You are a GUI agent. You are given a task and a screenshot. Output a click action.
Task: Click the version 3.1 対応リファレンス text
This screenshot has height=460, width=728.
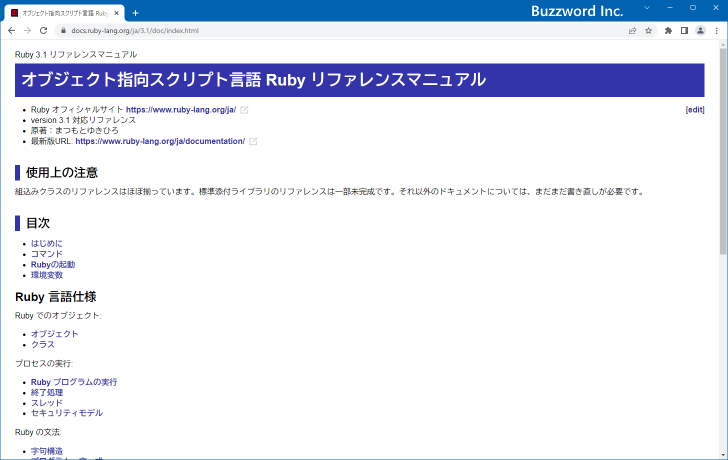point(83,120)
